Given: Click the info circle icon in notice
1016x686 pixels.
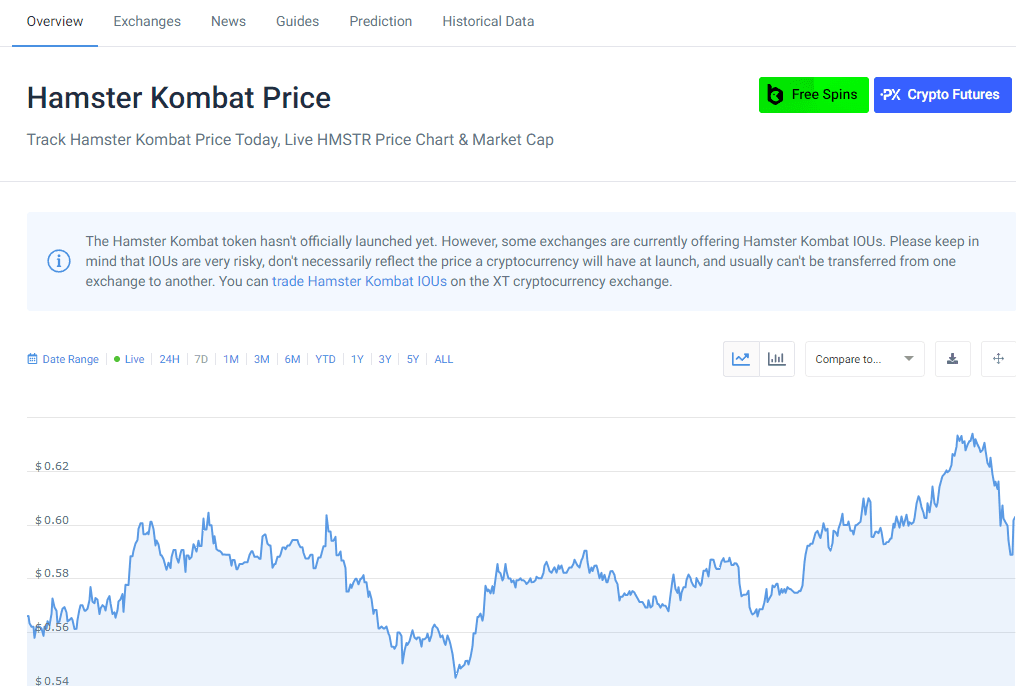Looking at the screenshot, I should [x=59, y=261].
